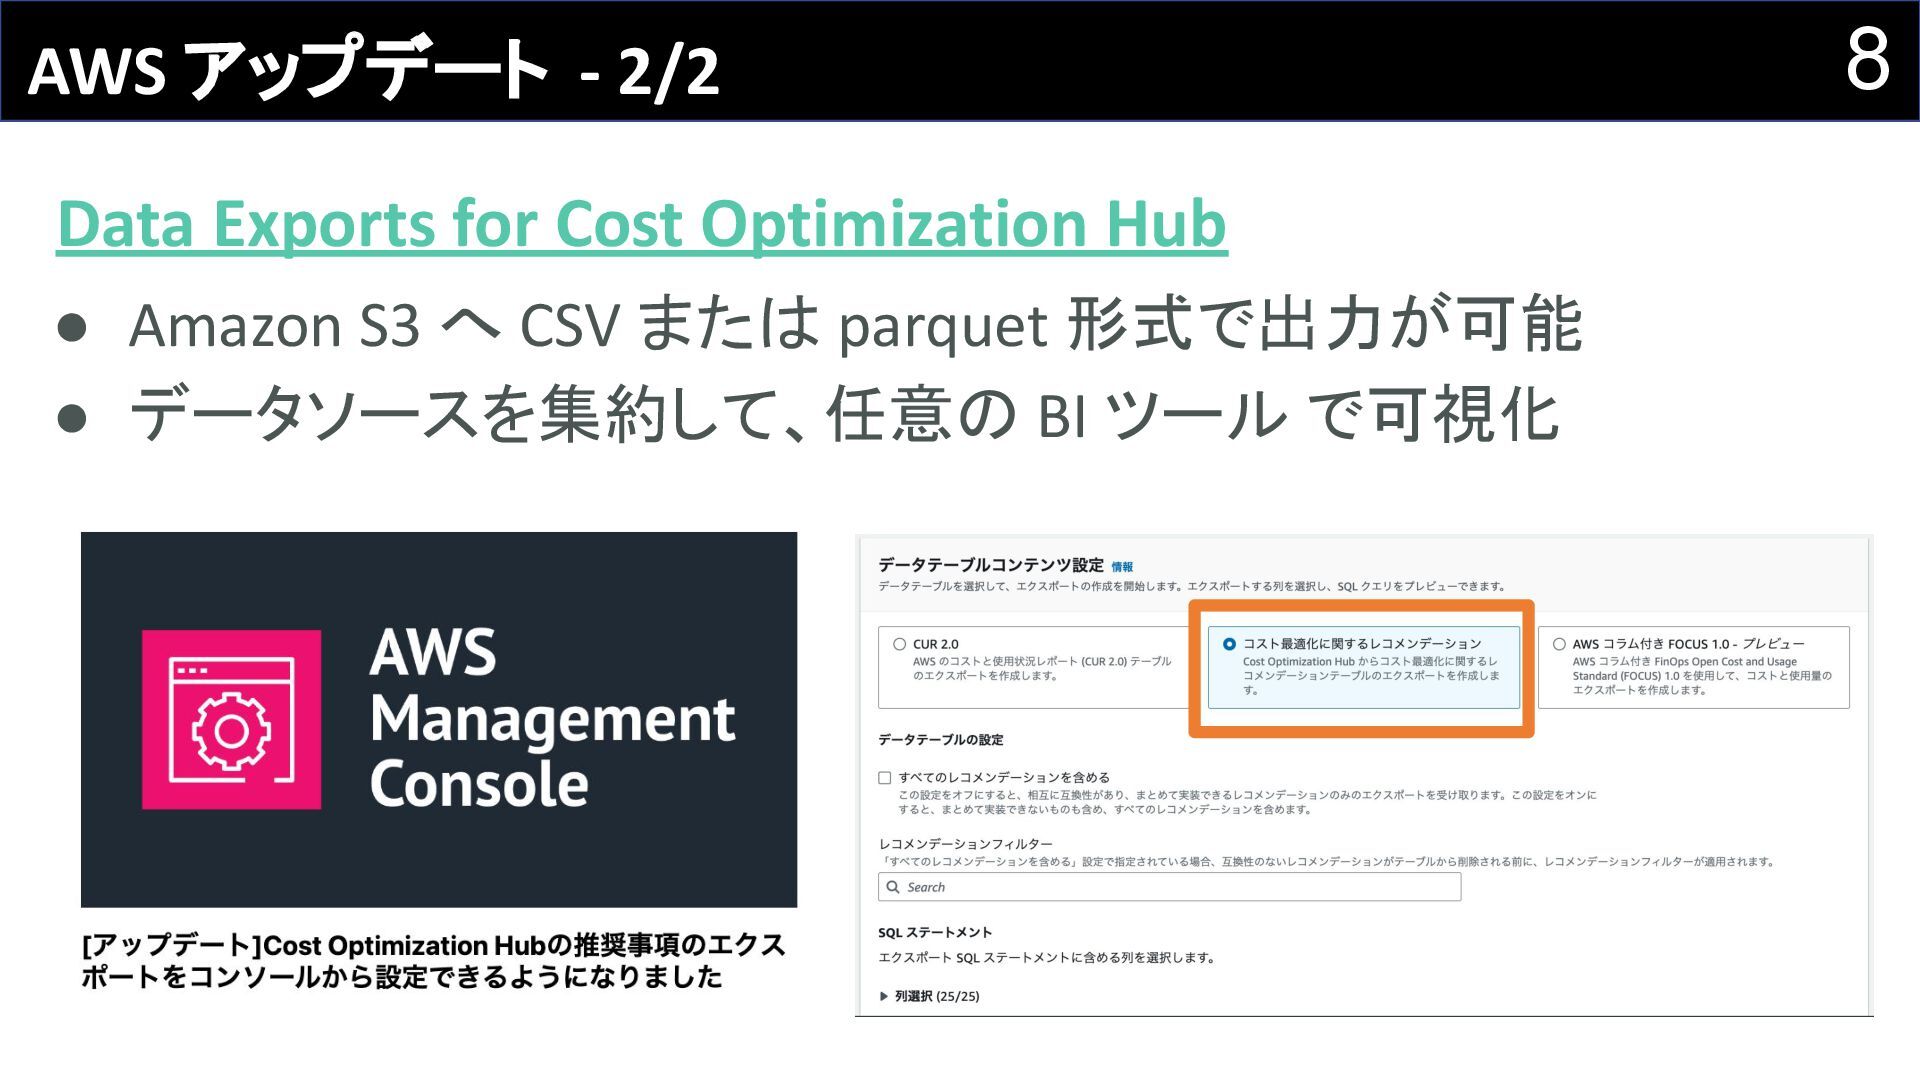Click the magnifier icon in the Search field
The width and height of the screenshot is (1920, 1080).
point(893,887)
